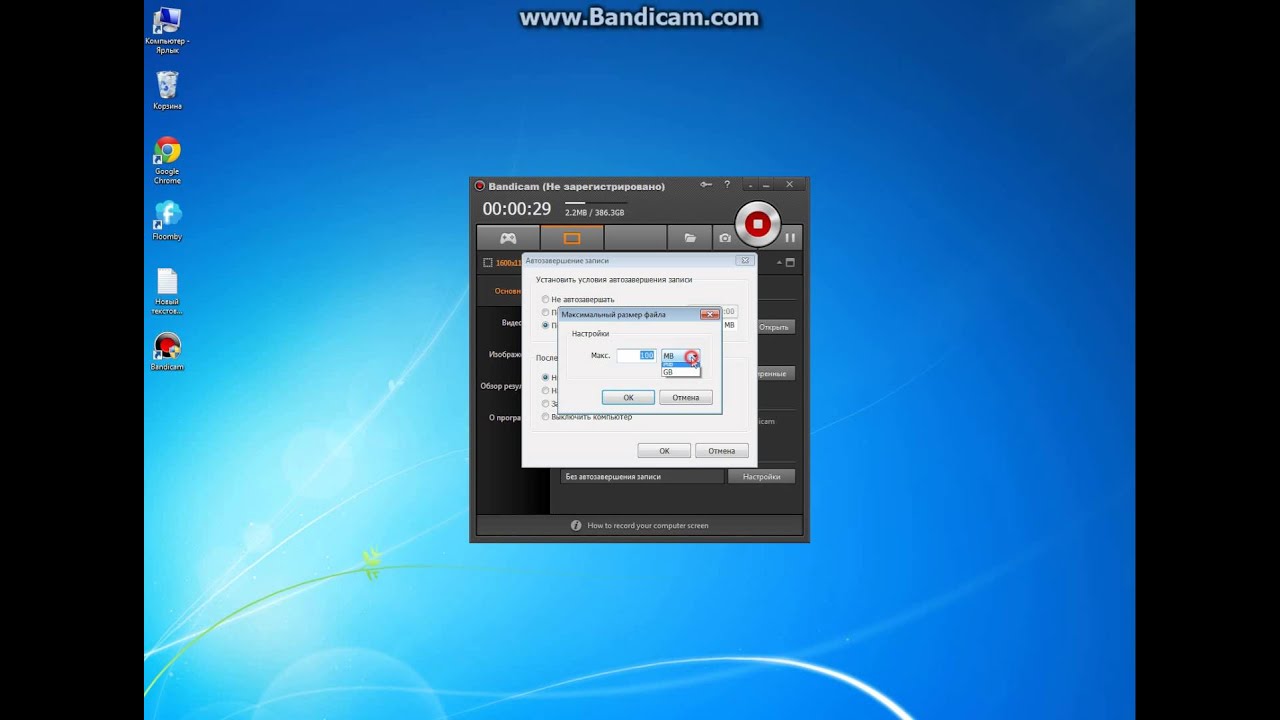Choose the highlighted MB list entry

click(680, 365)
